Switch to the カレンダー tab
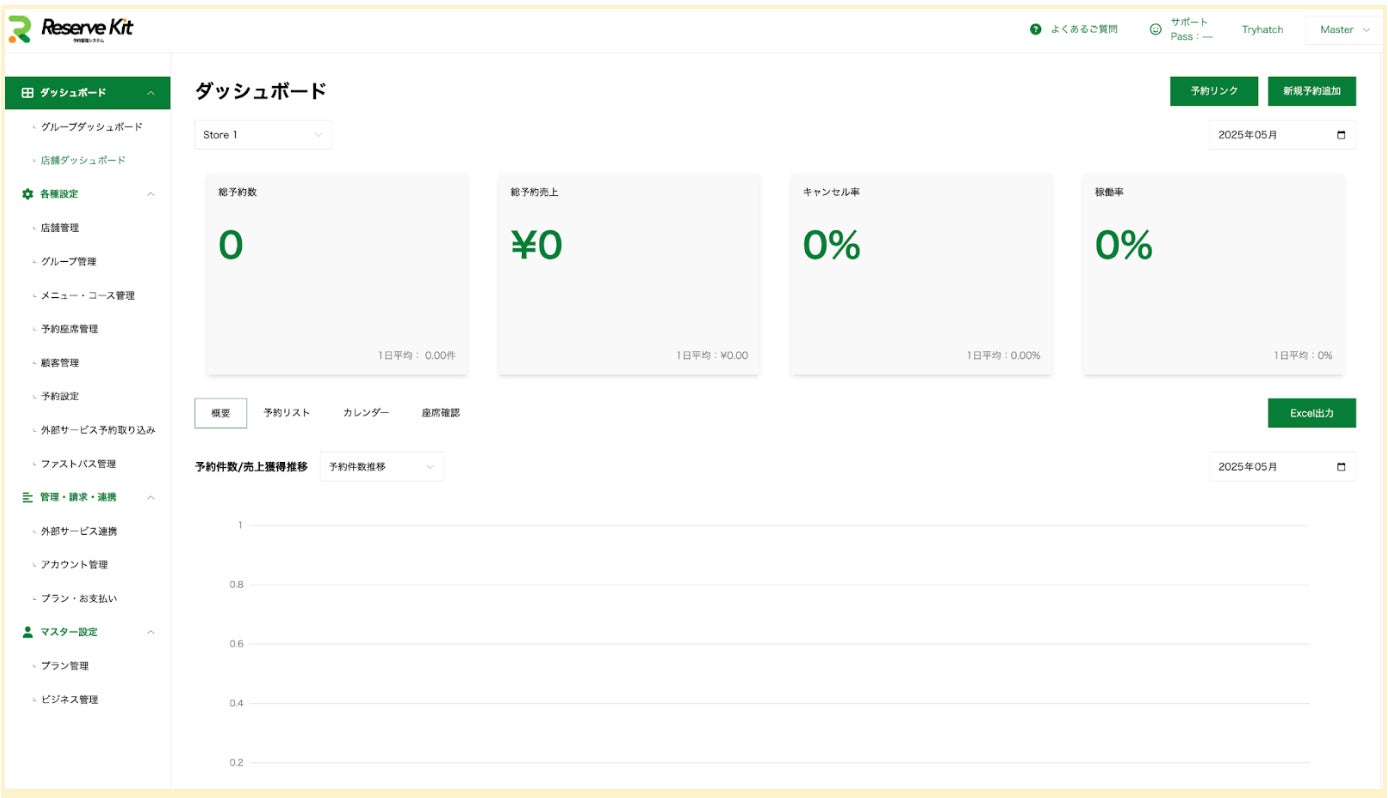Image resolution: width=1388 pixels, height=798 pixels. (x=366, y=413)
